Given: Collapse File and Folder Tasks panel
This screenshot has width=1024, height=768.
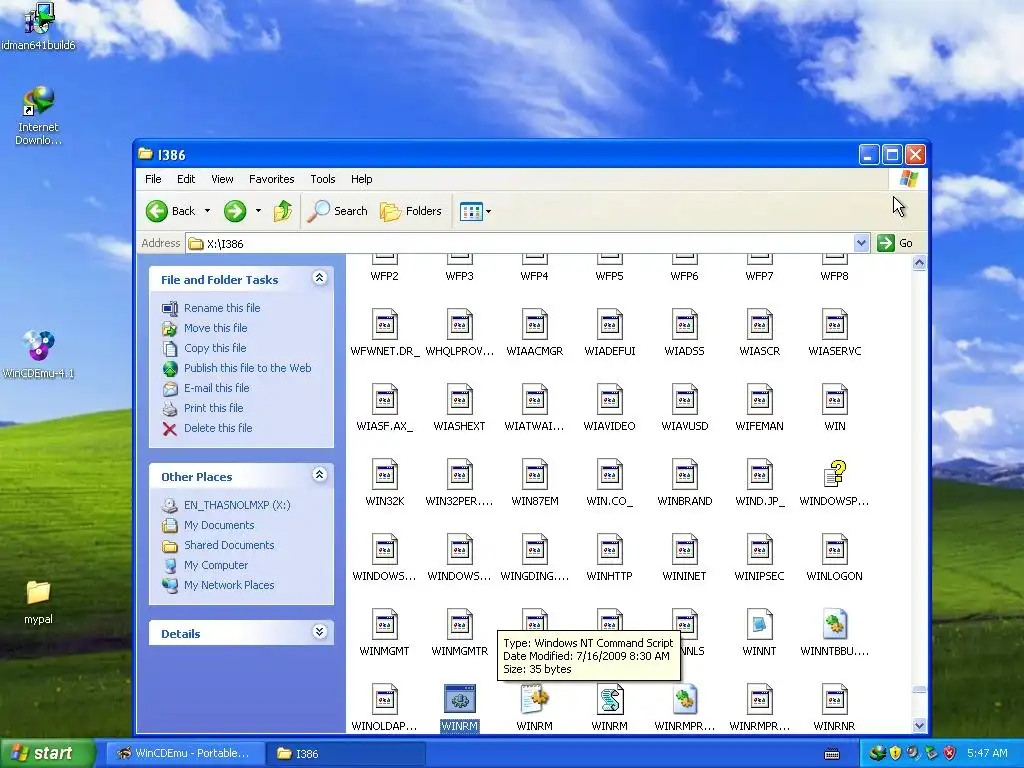Looking at the screenshot, I should 319,278.
